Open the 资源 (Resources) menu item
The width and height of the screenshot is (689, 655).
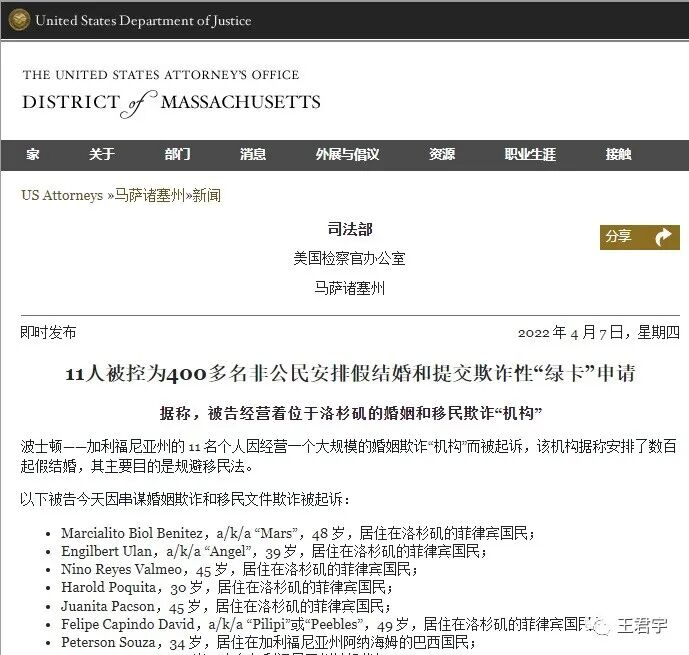click(442, 154)
